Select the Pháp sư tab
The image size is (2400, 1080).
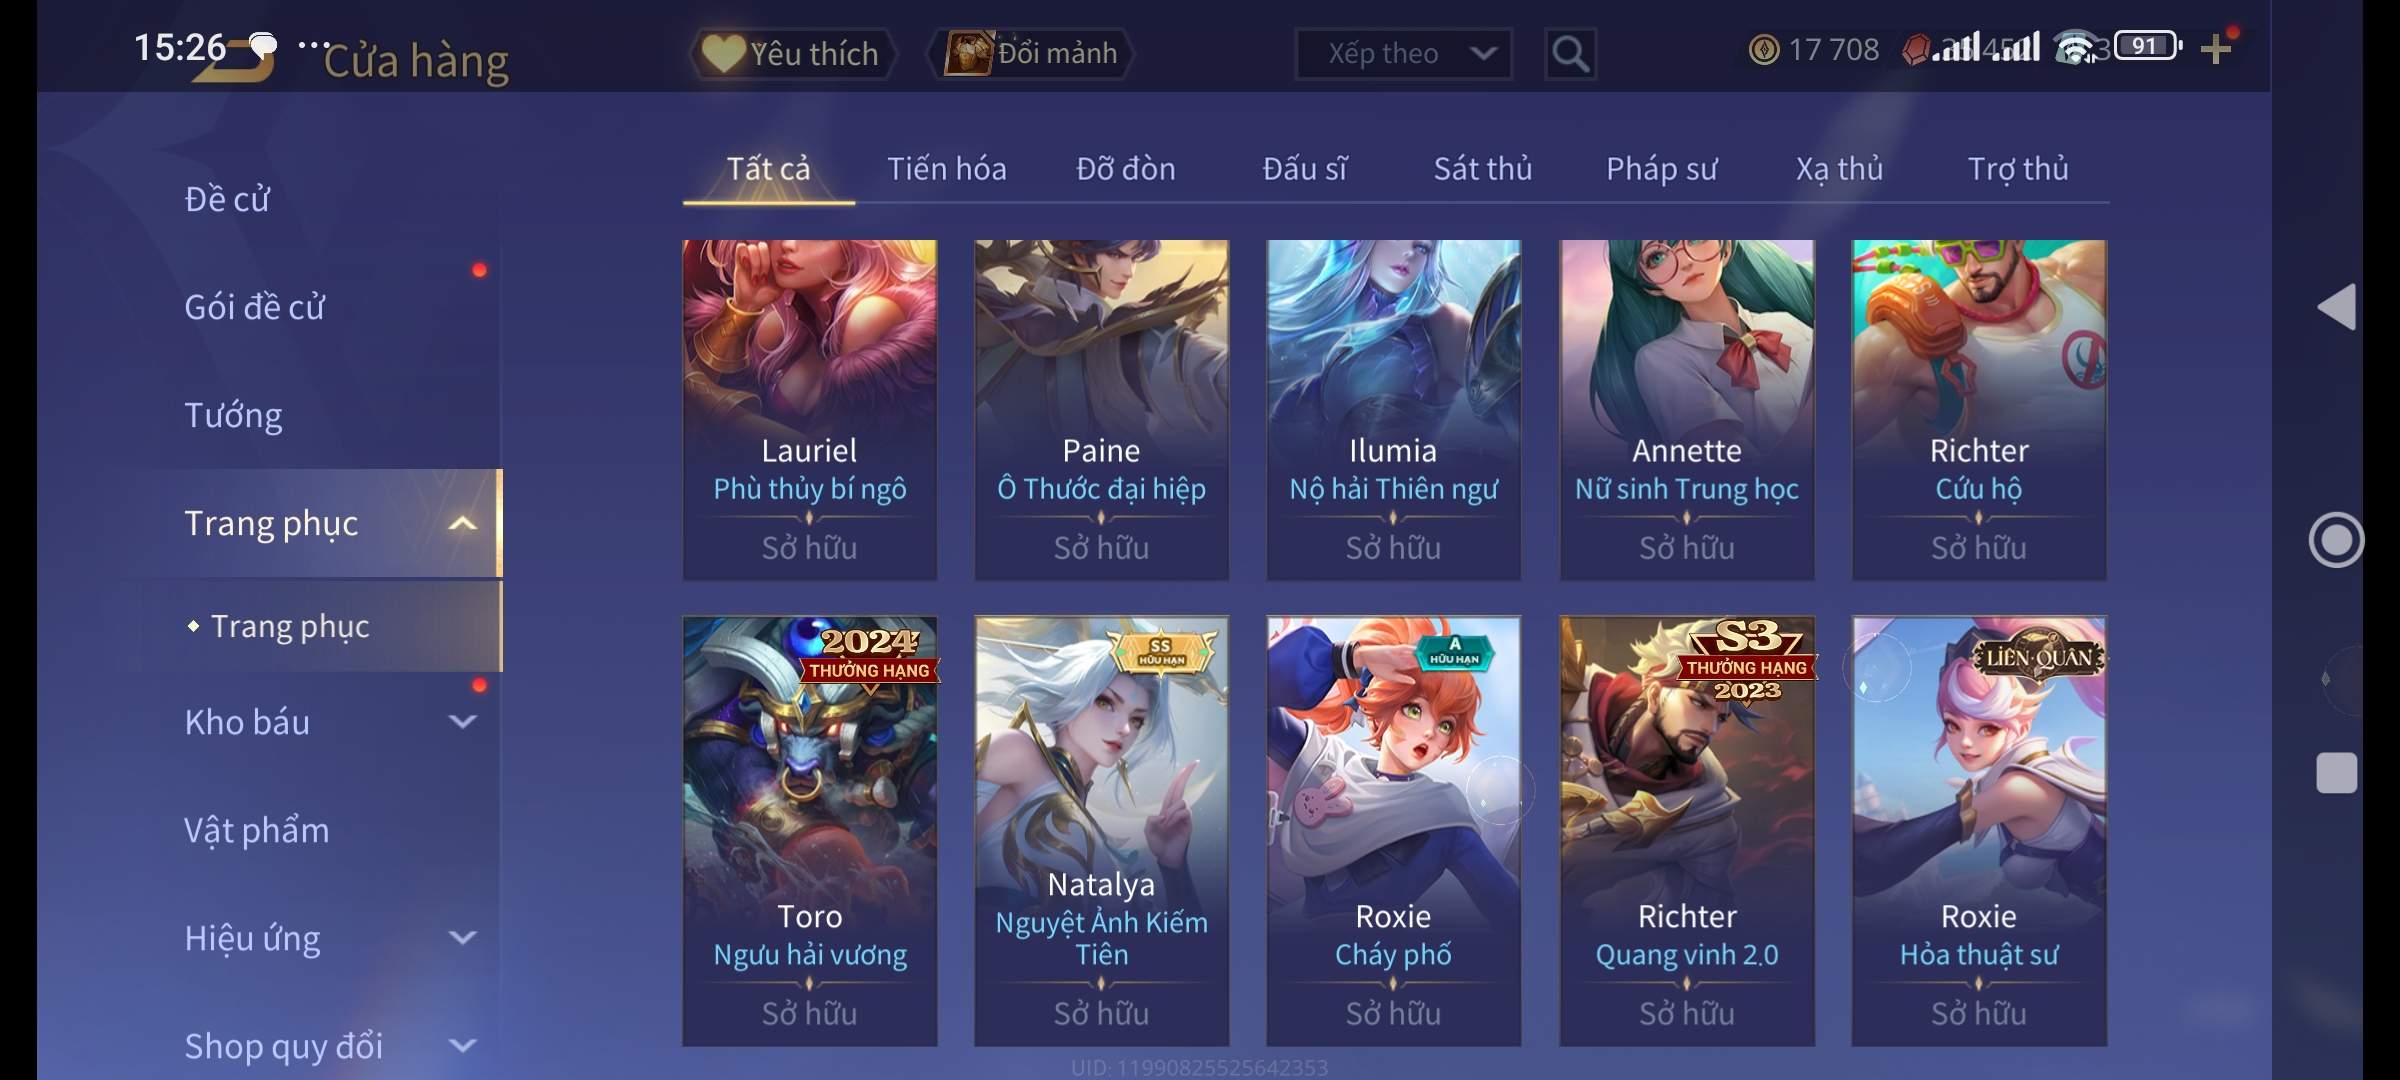(x=1661, y=169)
